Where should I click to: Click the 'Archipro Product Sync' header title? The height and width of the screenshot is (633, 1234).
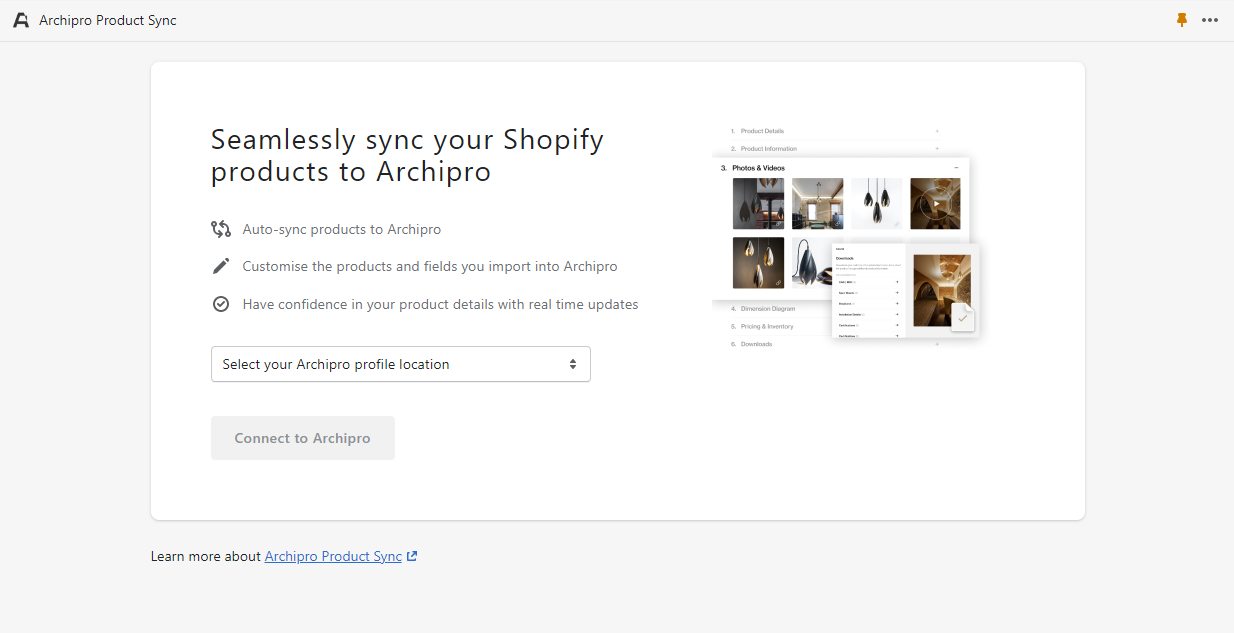click(108, 20)
